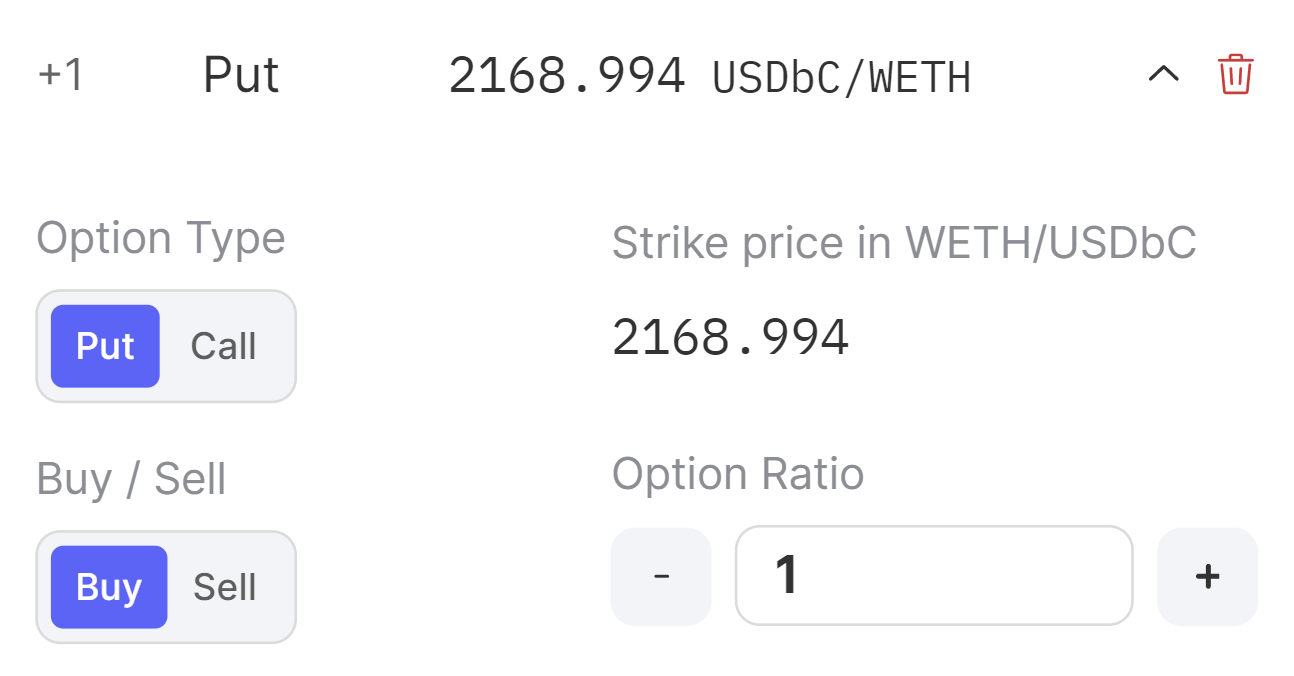Click the strike price value below the label
This screenshot has height=676, width=1294.
(x=730, y=338)
